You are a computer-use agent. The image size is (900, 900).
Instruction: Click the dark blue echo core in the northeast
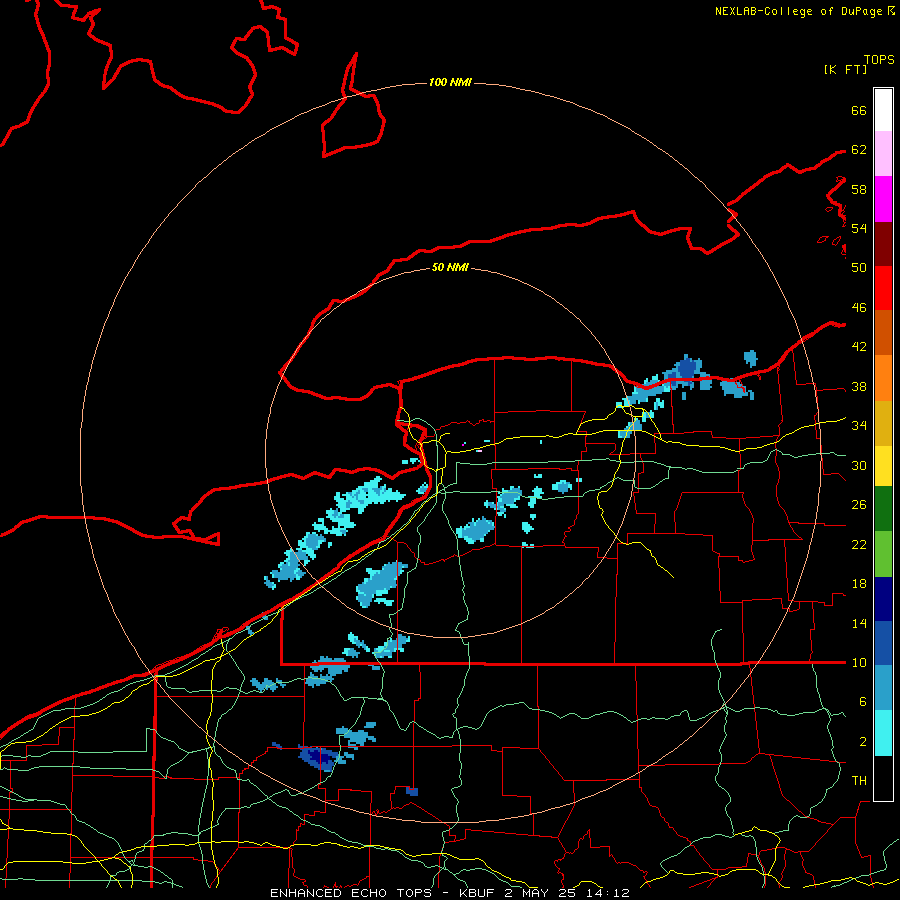tap(686, 368)
